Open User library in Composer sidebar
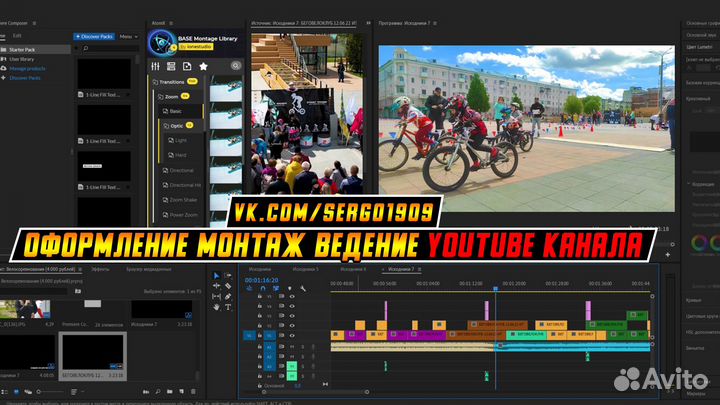Viewport: 720px width, 405px height. point(21,59)
